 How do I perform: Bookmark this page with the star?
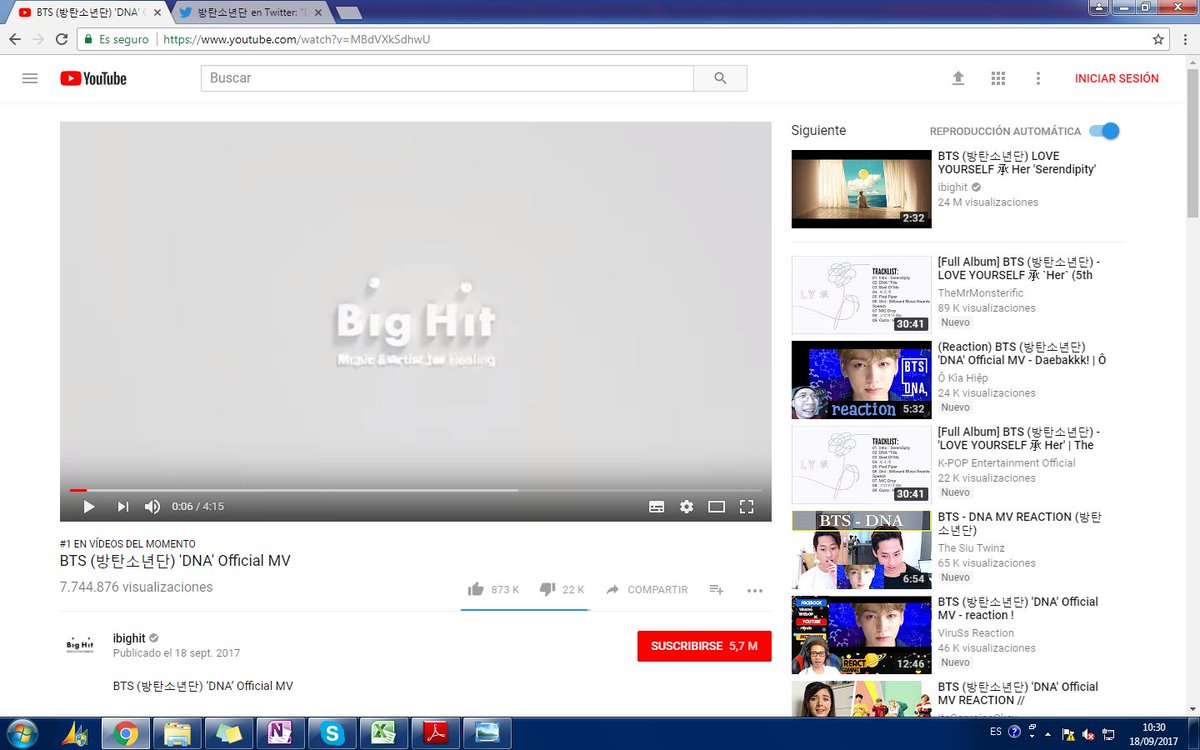coord(1158,39)
